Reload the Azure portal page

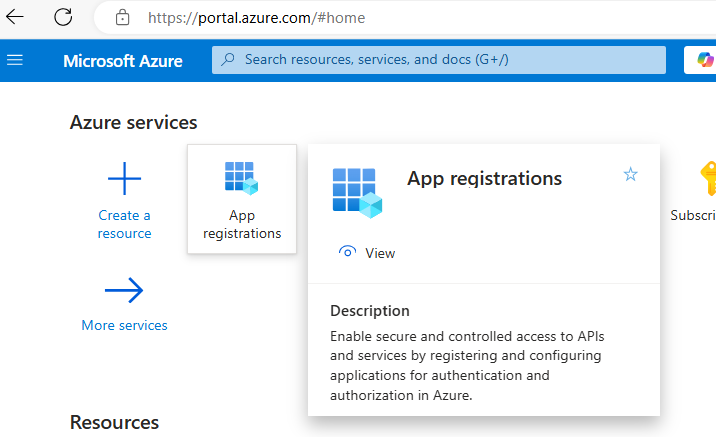pos(63,17)
